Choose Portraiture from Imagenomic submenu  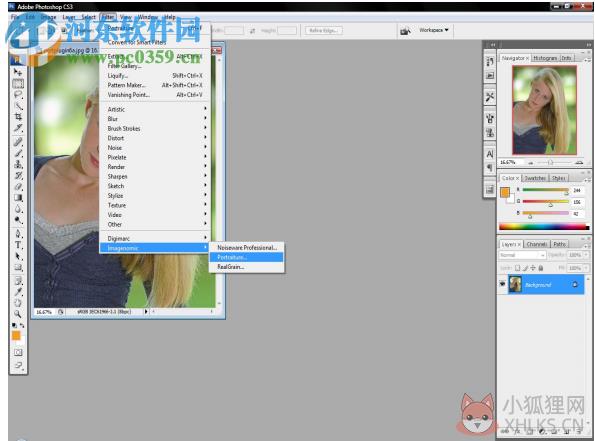[246, 257]
